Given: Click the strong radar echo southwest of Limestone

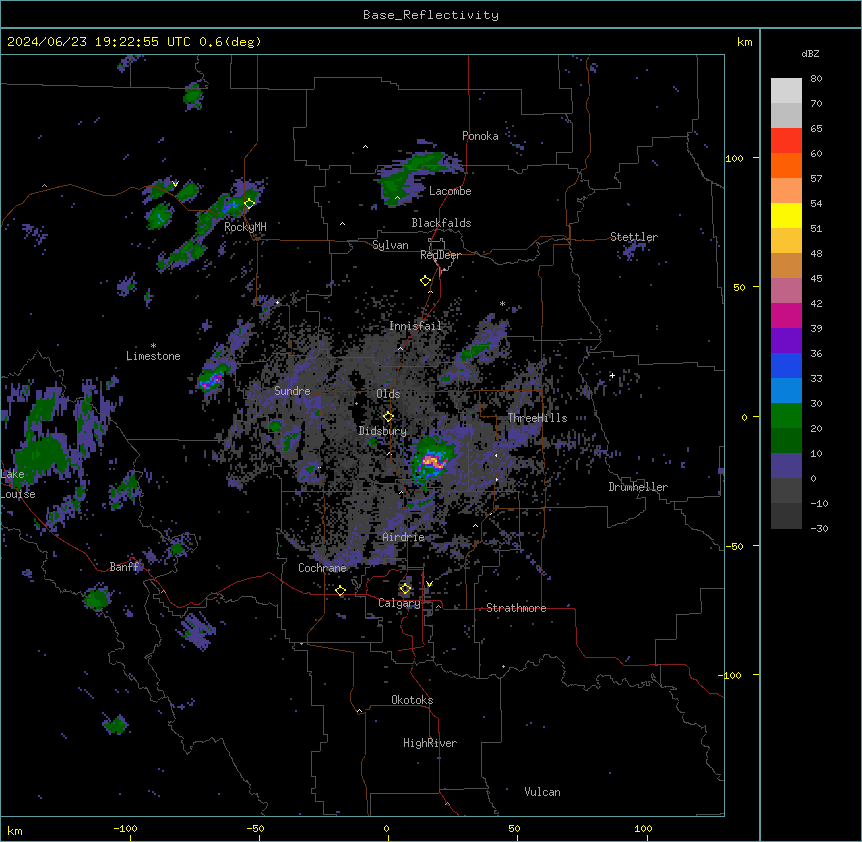Looking at the screenshot, I should pyautogui.click(x=212, y=379).
